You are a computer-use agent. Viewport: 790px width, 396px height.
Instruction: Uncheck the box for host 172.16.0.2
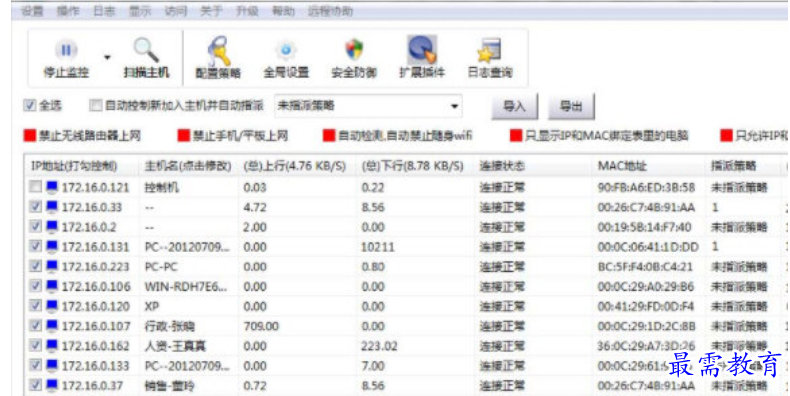click(x=35, y=226)
